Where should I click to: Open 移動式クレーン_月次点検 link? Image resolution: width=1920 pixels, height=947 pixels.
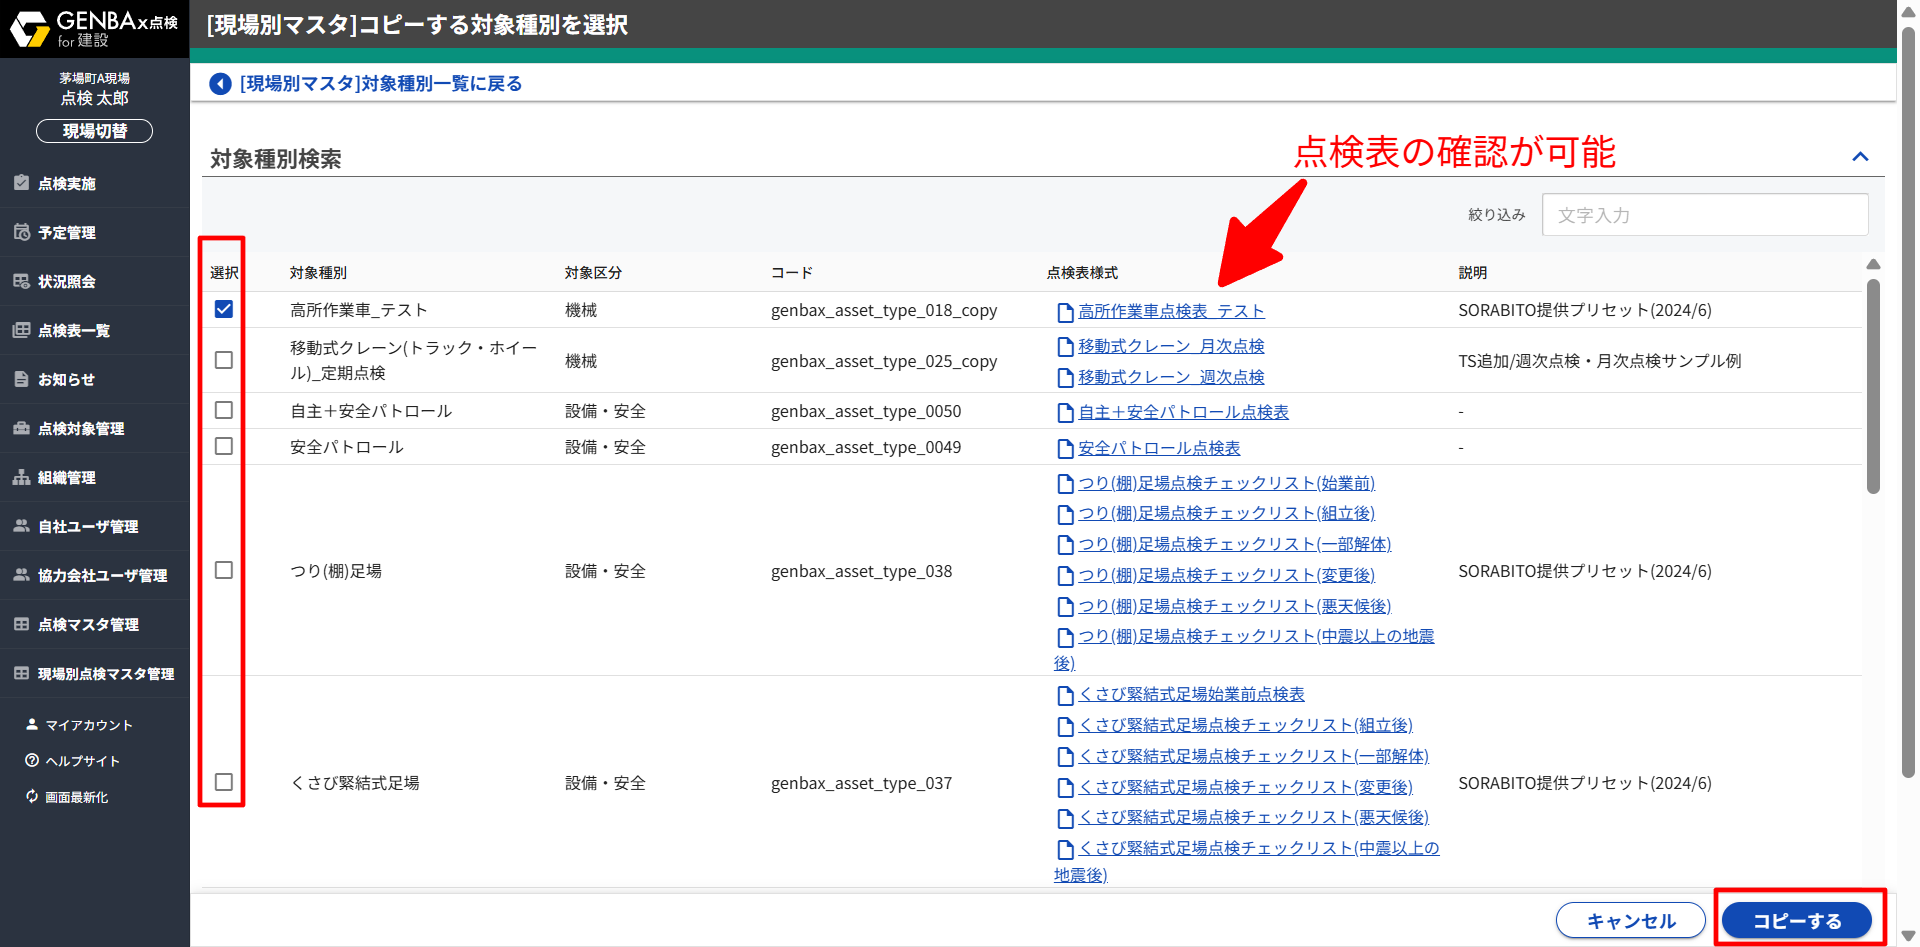coord(1171,346)
